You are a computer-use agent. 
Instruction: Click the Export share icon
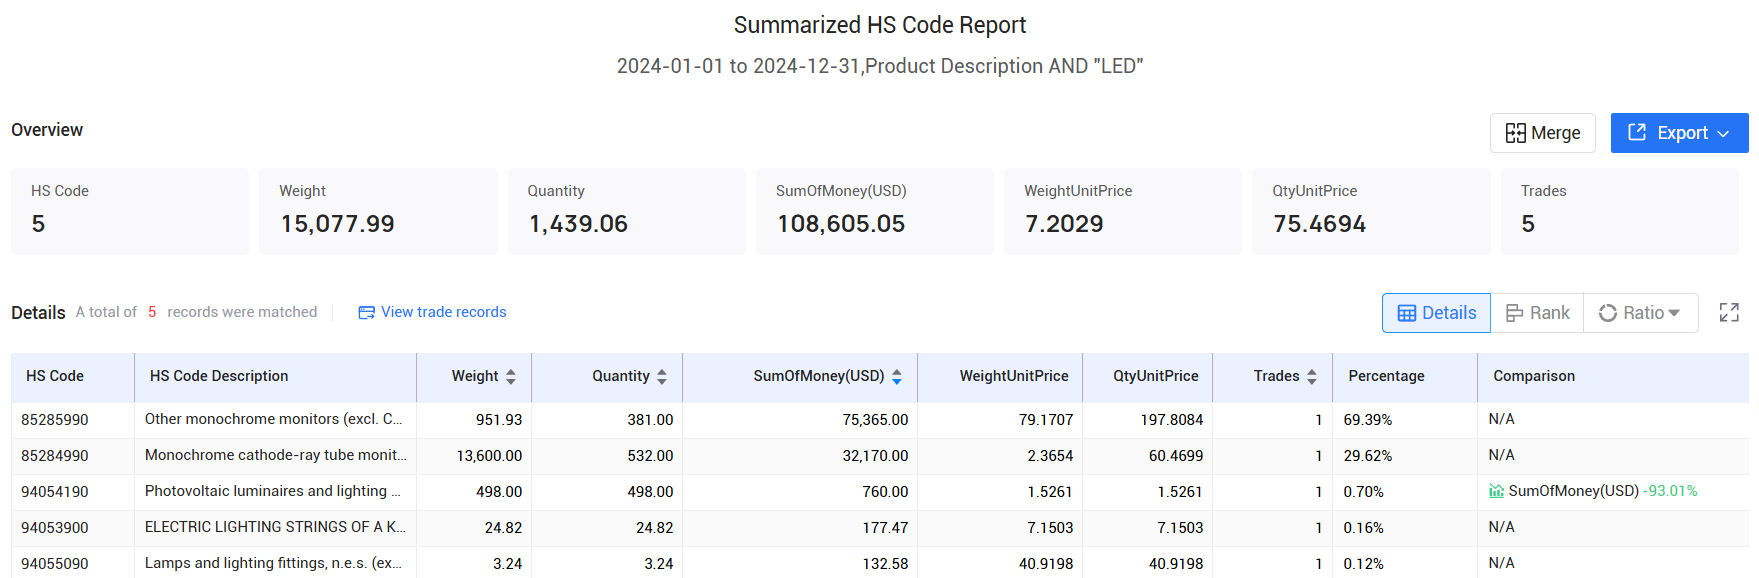pos(1637,132)
